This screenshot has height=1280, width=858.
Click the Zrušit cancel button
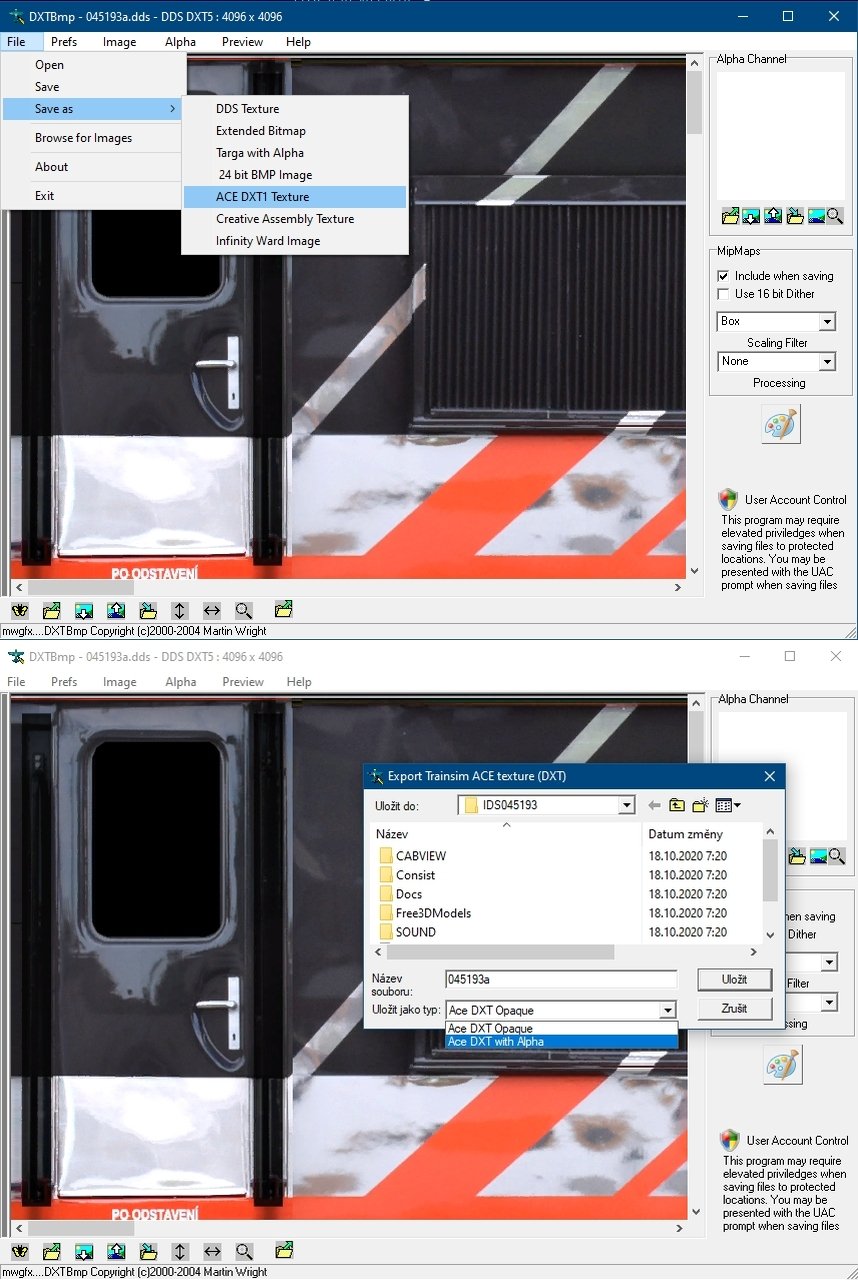point(734,1008)
